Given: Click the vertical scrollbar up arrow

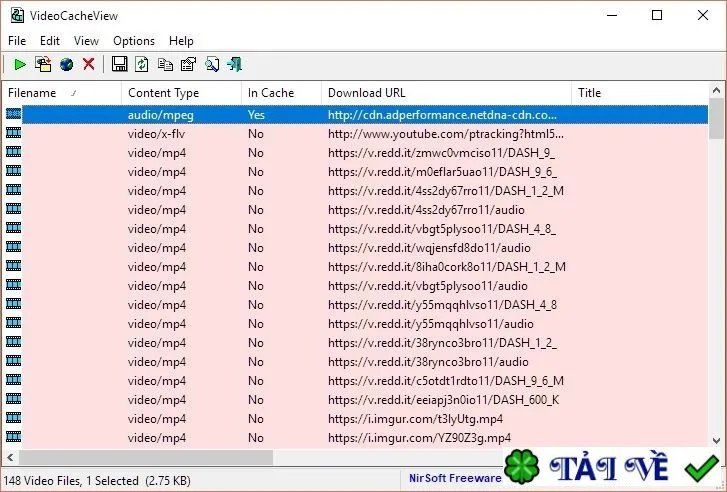Looking at the screenshot, I should click(716, 90).
